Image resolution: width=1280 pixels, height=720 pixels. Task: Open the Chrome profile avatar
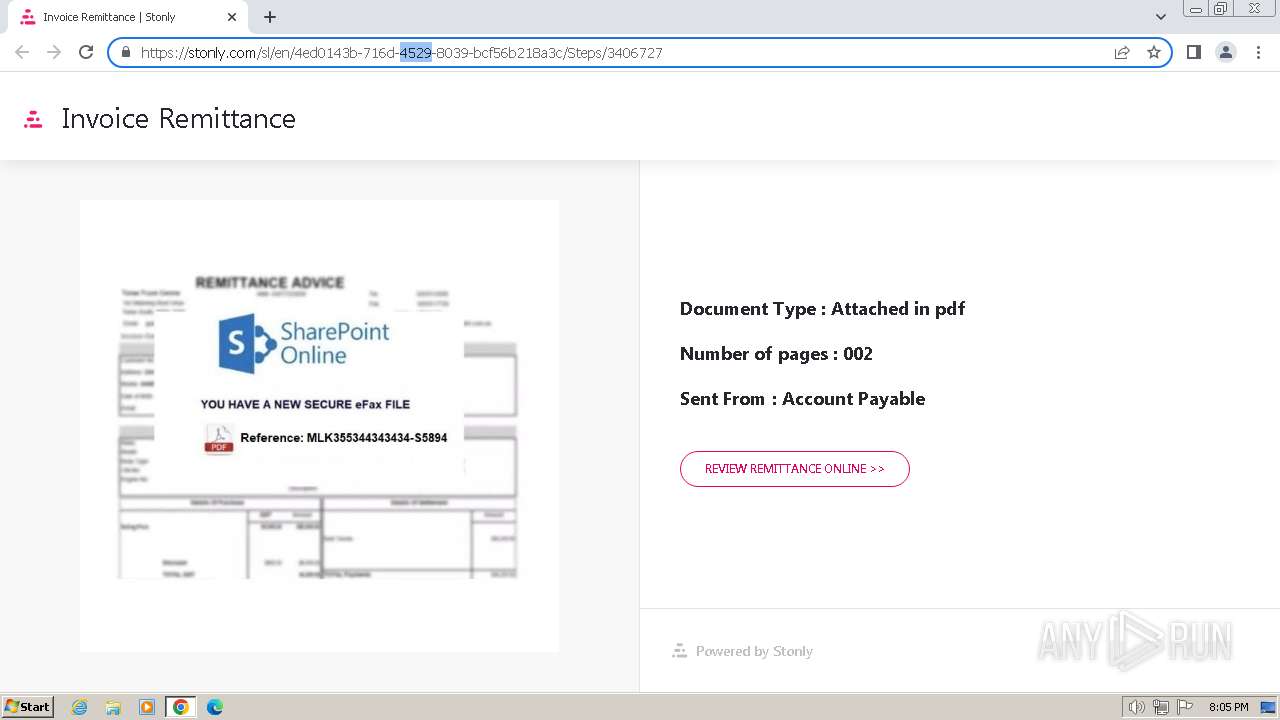click(x=1225, y=52)
